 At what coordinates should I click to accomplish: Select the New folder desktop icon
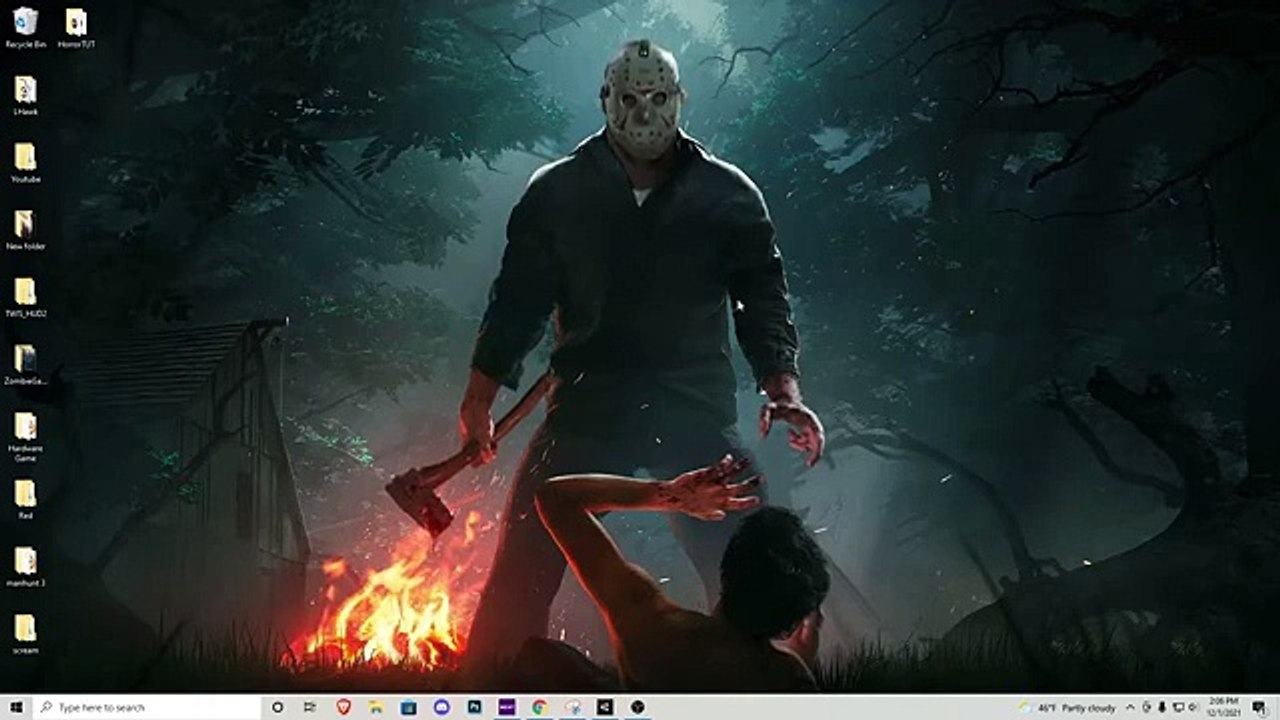(x=25, y=229)
